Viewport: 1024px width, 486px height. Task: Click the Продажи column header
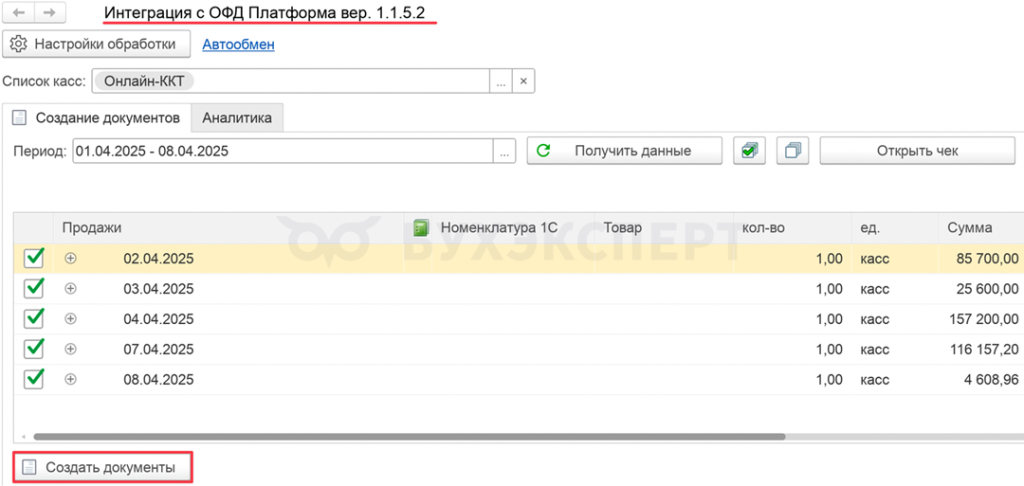click(228, 228)
